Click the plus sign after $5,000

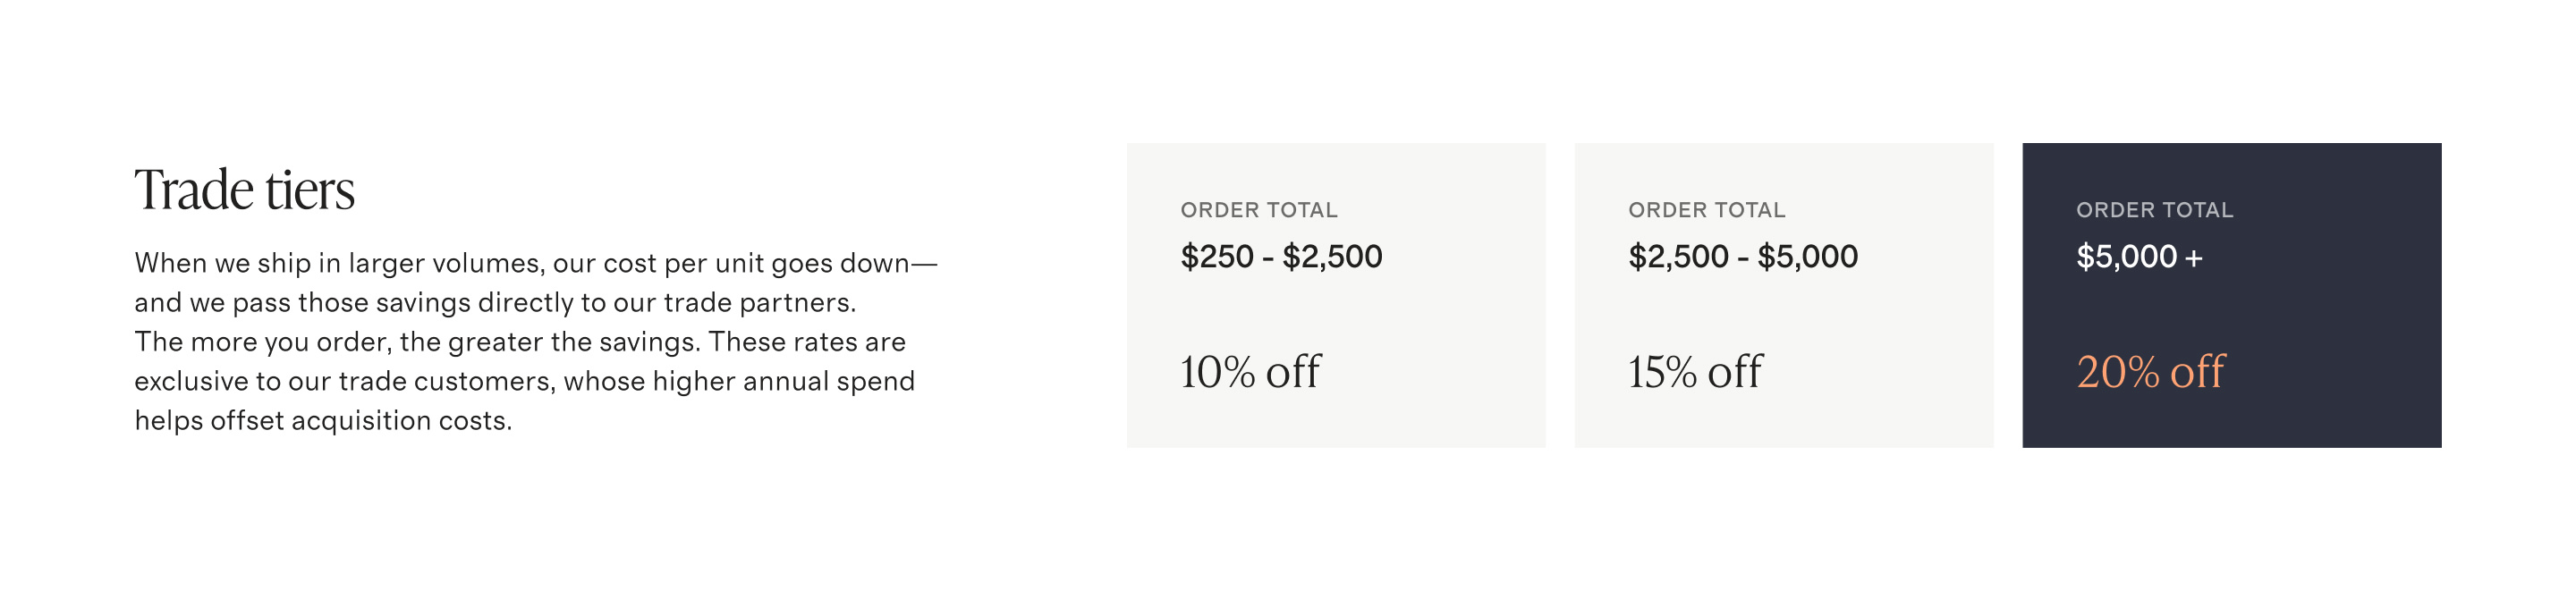(x=2193, y=259)
